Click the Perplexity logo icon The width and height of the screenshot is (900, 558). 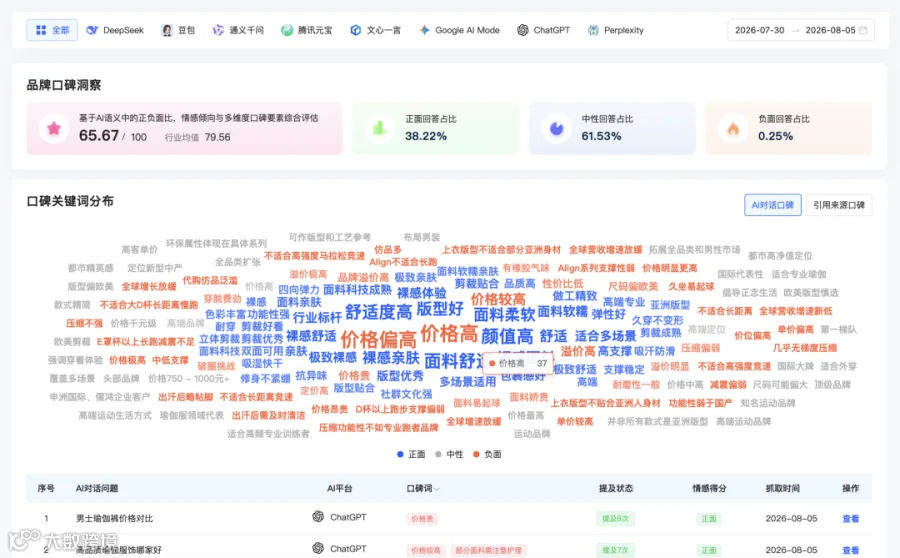(x=593, y=30)
